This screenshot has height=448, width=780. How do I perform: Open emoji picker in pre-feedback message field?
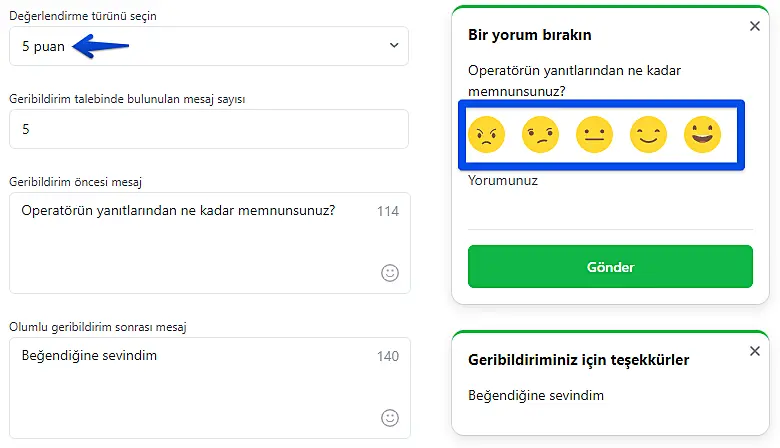pyautogui.click(x=390, y=273)
